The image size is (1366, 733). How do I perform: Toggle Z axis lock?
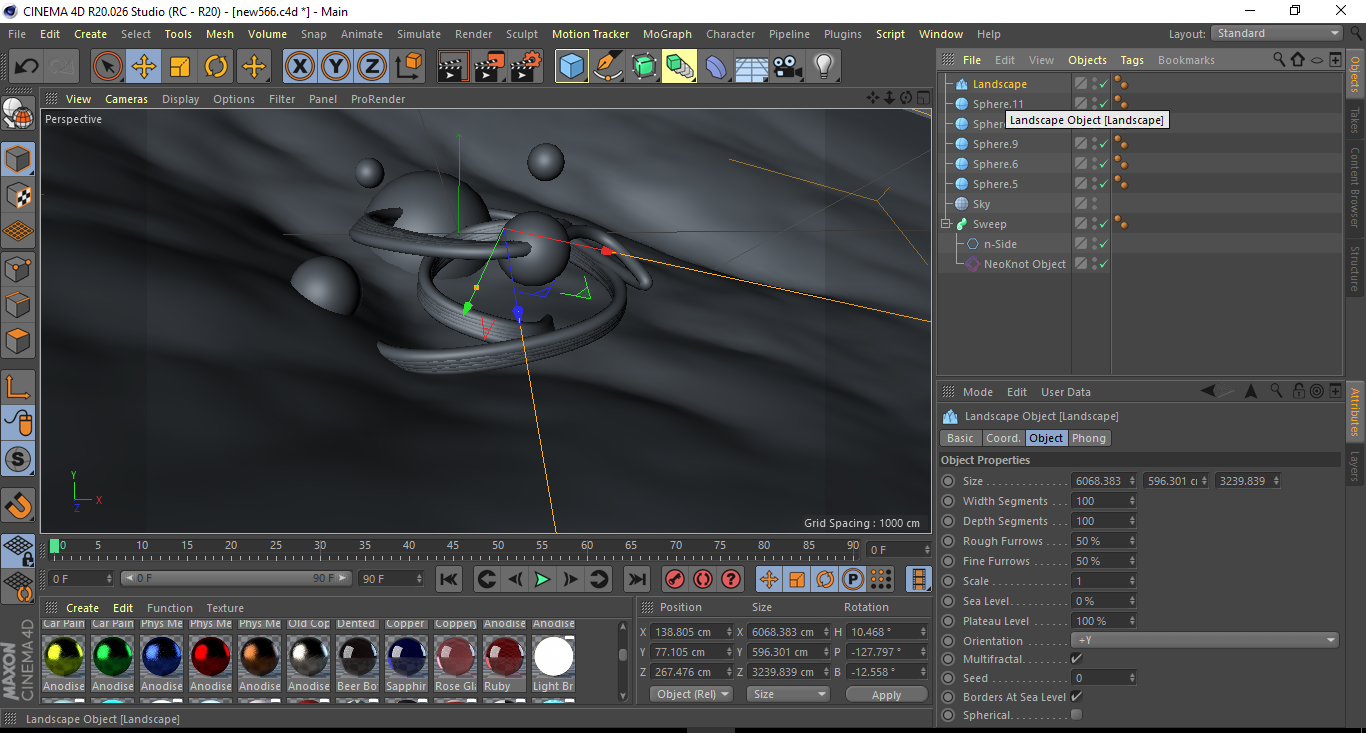[x=372, y=67]
